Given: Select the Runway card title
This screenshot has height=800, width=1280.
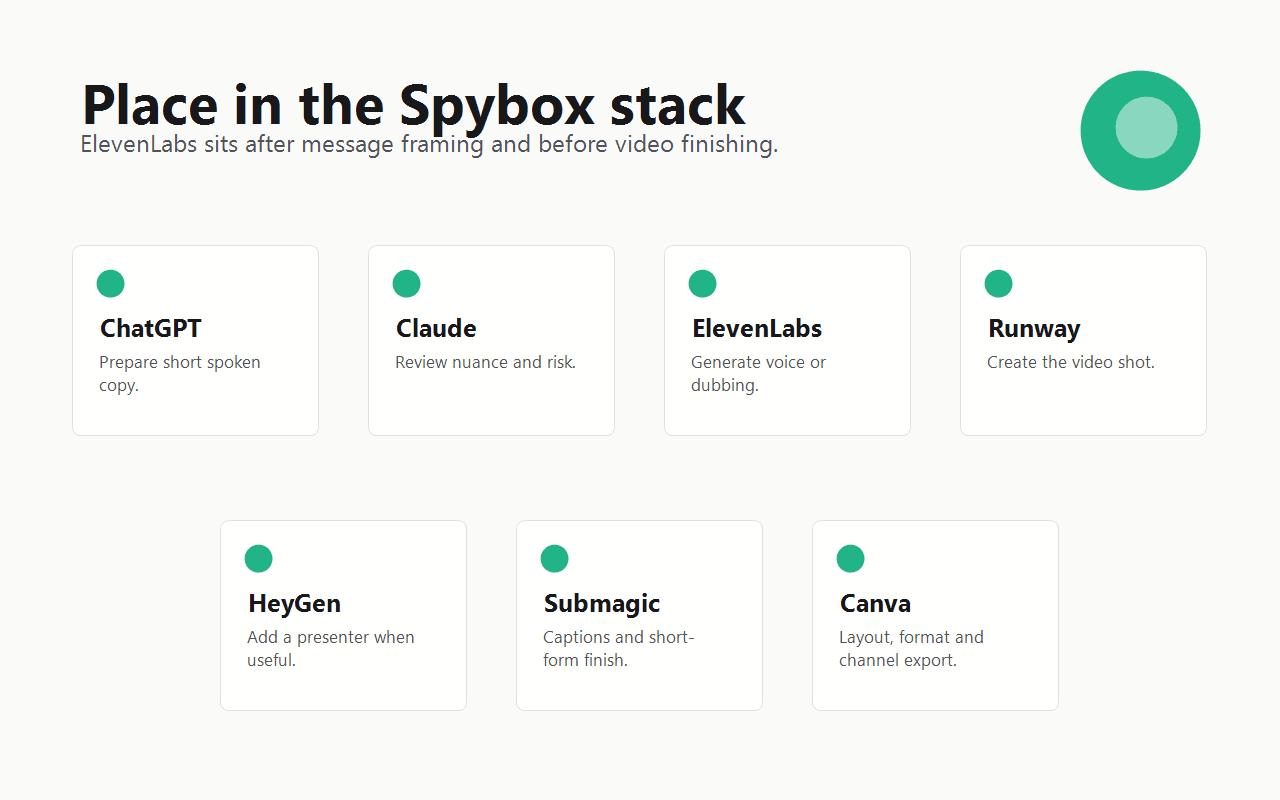Looking at the screenshot, I should click(1034, 329).
